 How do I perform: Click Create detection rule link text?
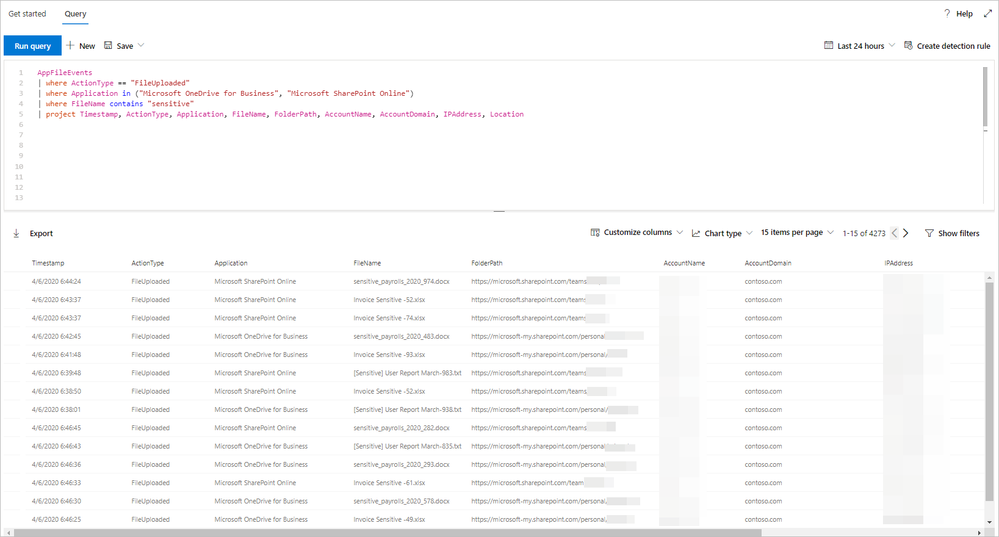coord(953,46)
